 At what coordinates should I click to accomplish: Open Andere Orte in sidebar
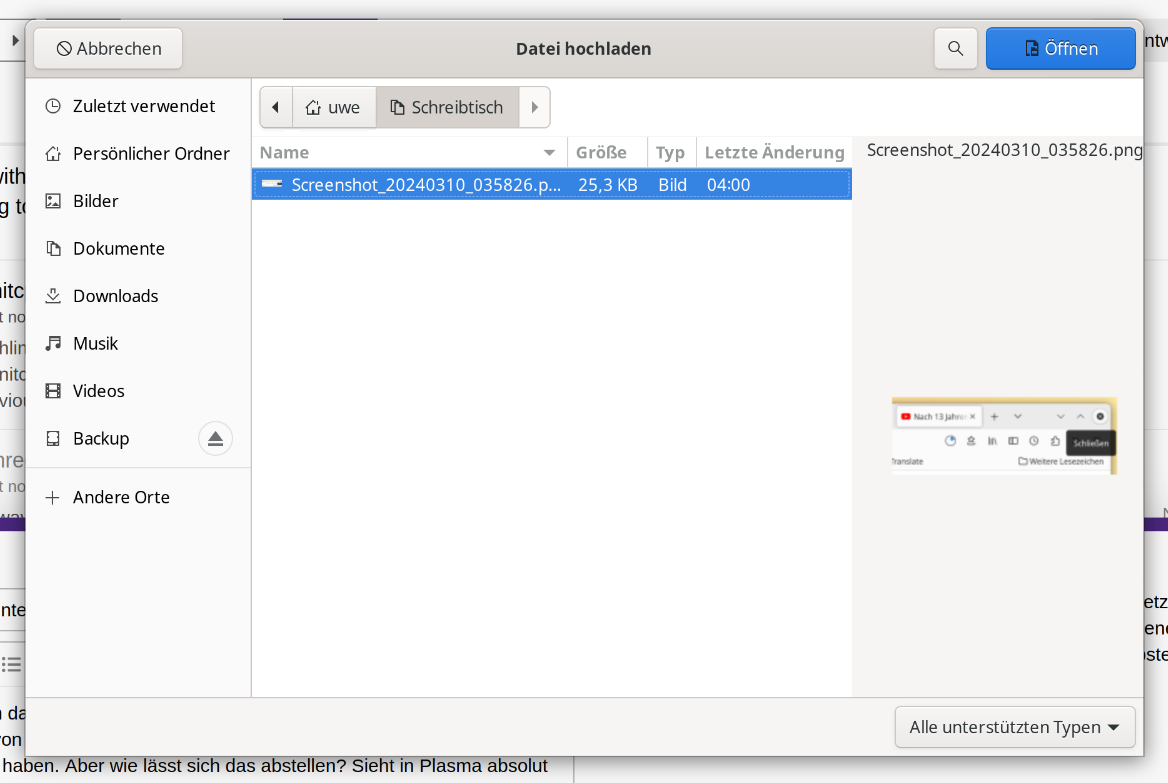[x=139, y=497]
